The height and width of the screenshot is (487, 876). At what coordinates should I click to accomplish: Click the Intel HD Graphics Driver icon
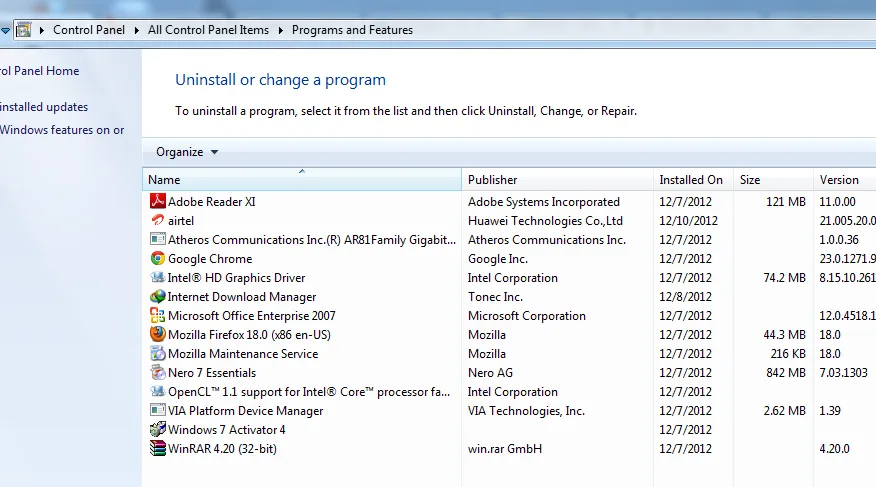point(158,277)
